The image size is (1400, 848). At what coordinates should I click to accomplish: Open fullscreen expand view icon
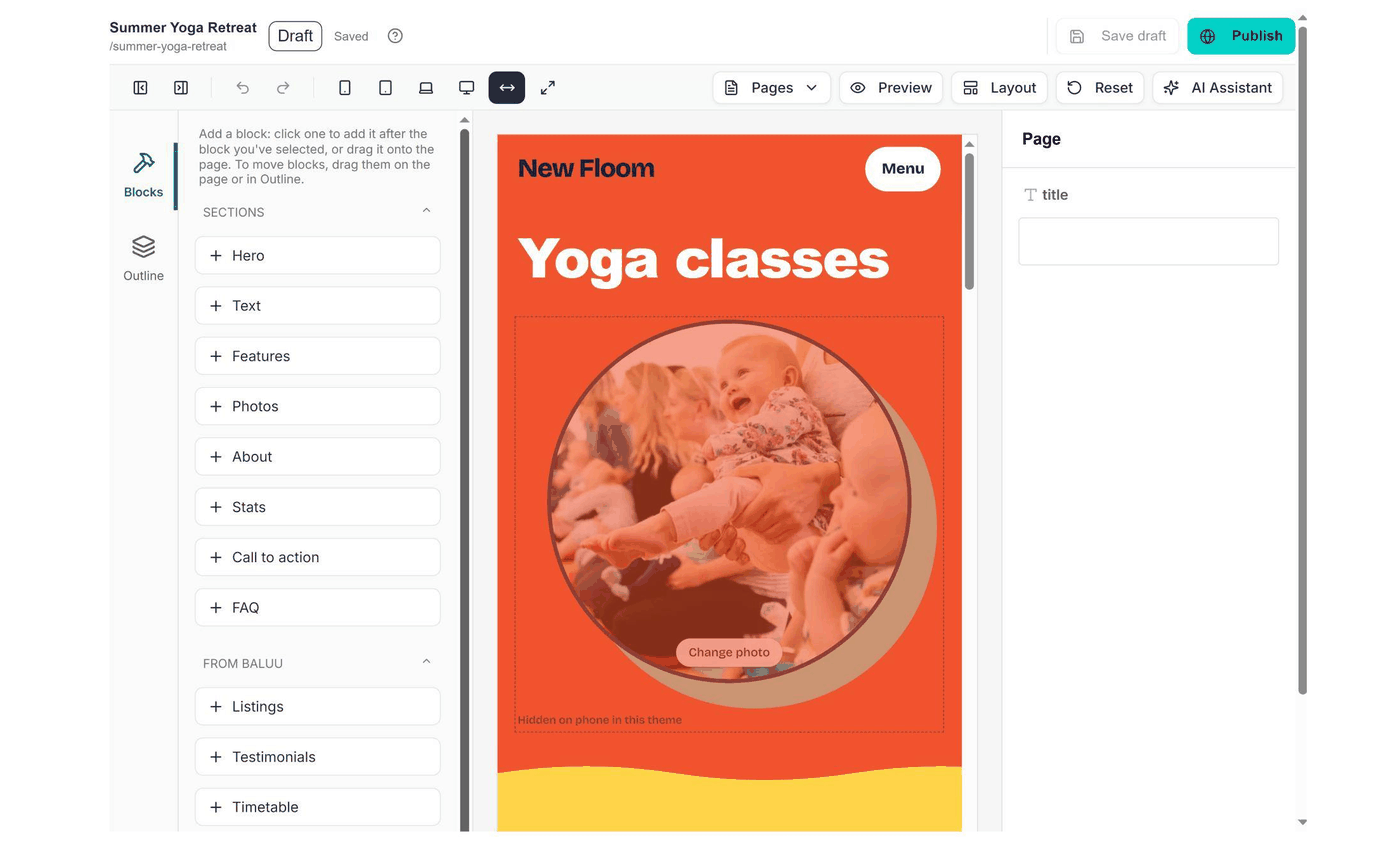coord(548,88)
